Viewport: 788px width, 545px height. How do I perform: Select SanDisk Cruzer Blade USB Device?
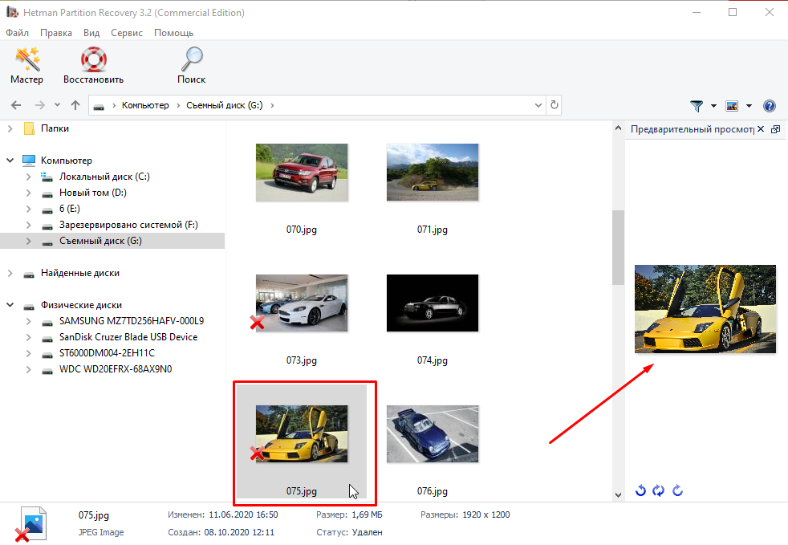click(x=128, y=337)
